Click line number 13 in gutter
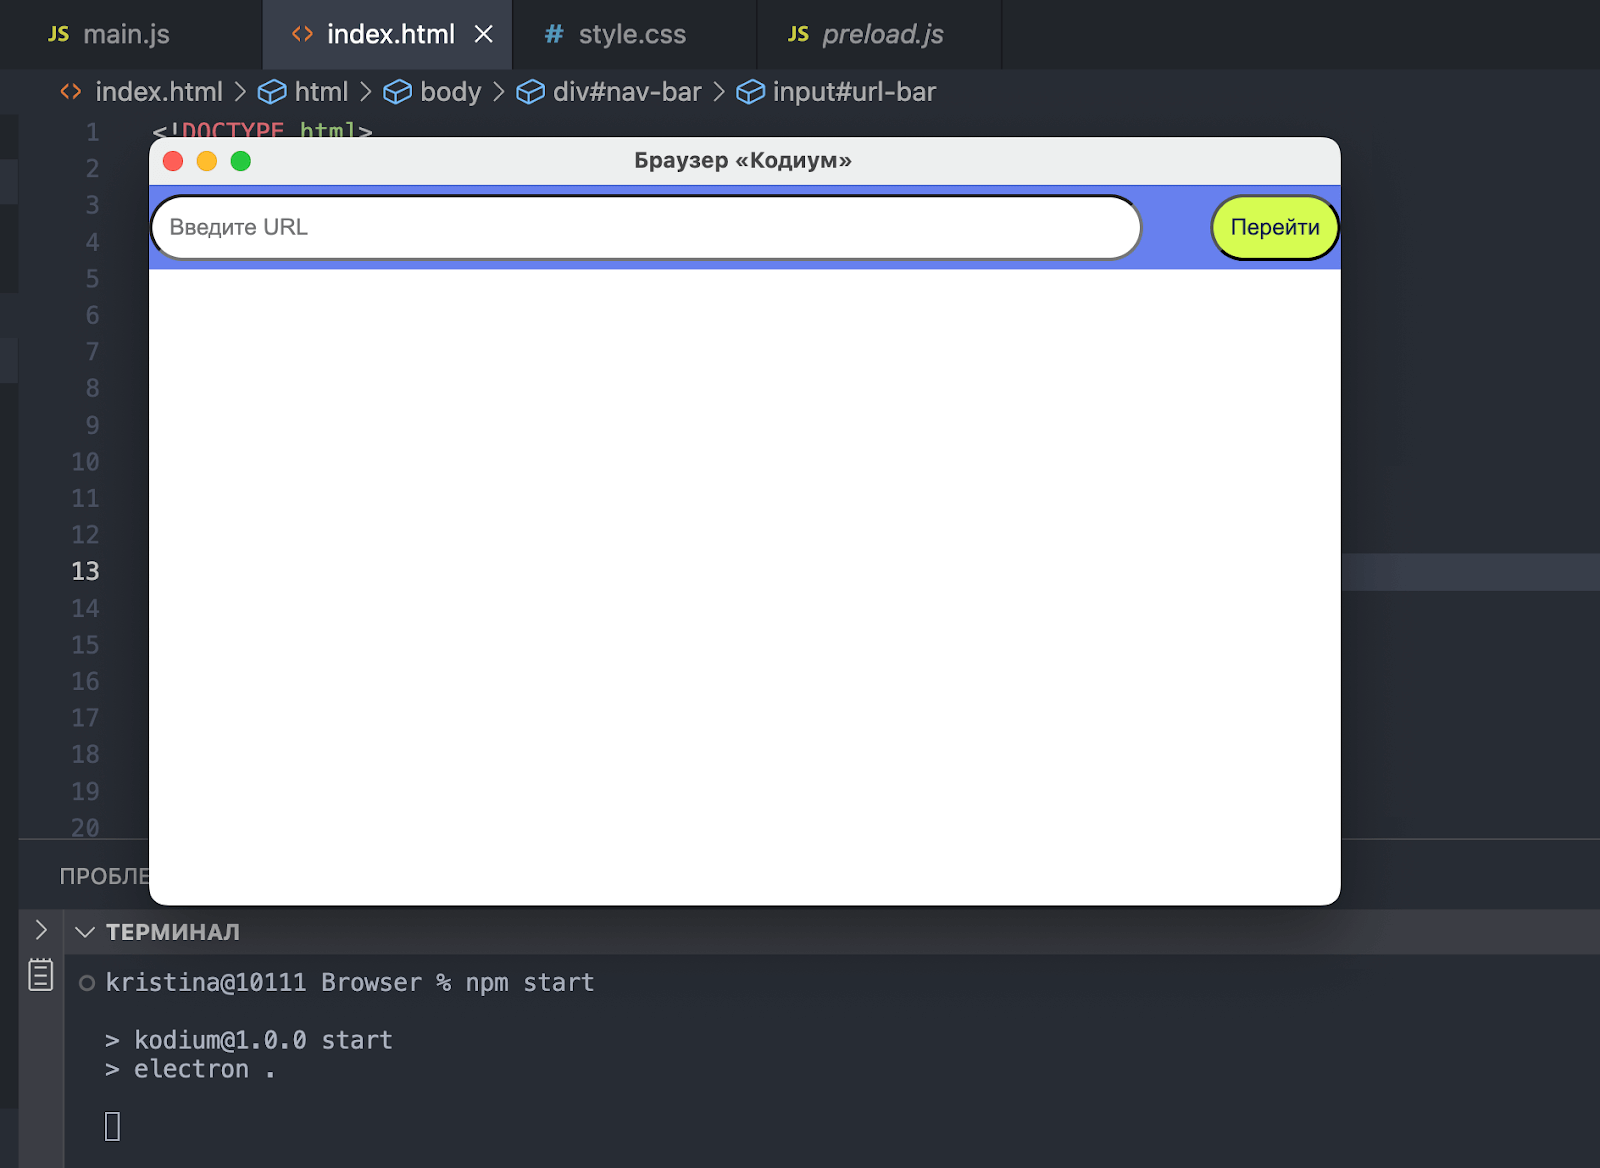The image size is (1600, 1168). coord(86,571)
